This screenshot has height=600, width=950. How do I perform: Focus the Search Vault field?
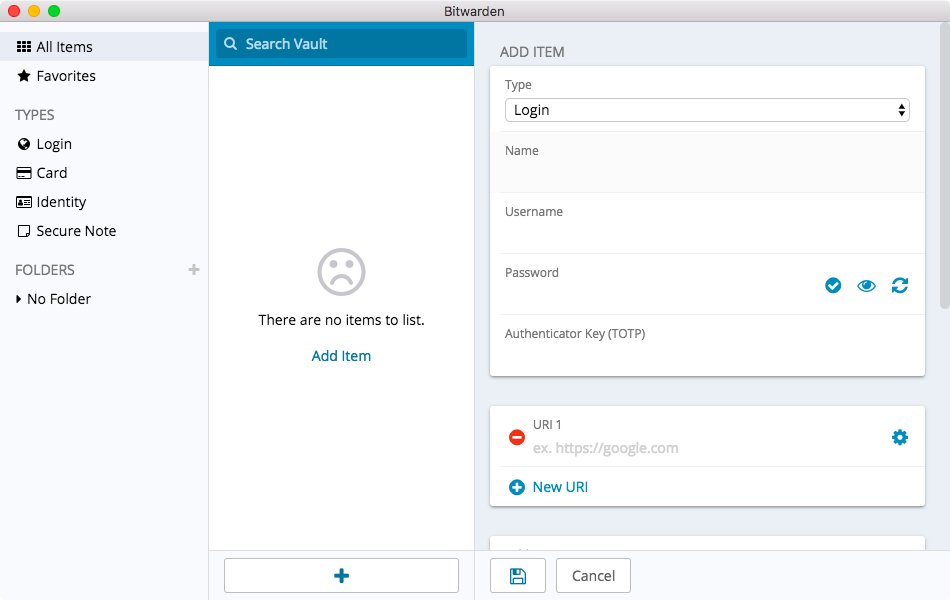341,44
